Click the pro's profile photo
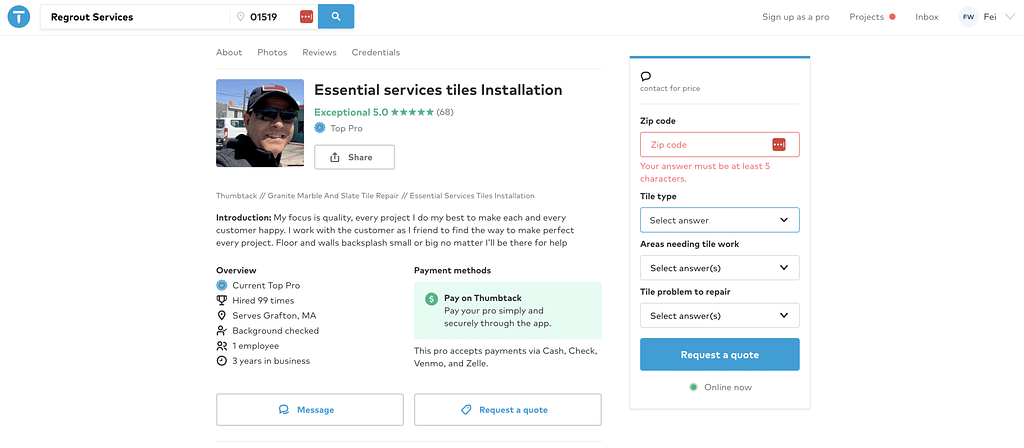 tap(259, 122)
